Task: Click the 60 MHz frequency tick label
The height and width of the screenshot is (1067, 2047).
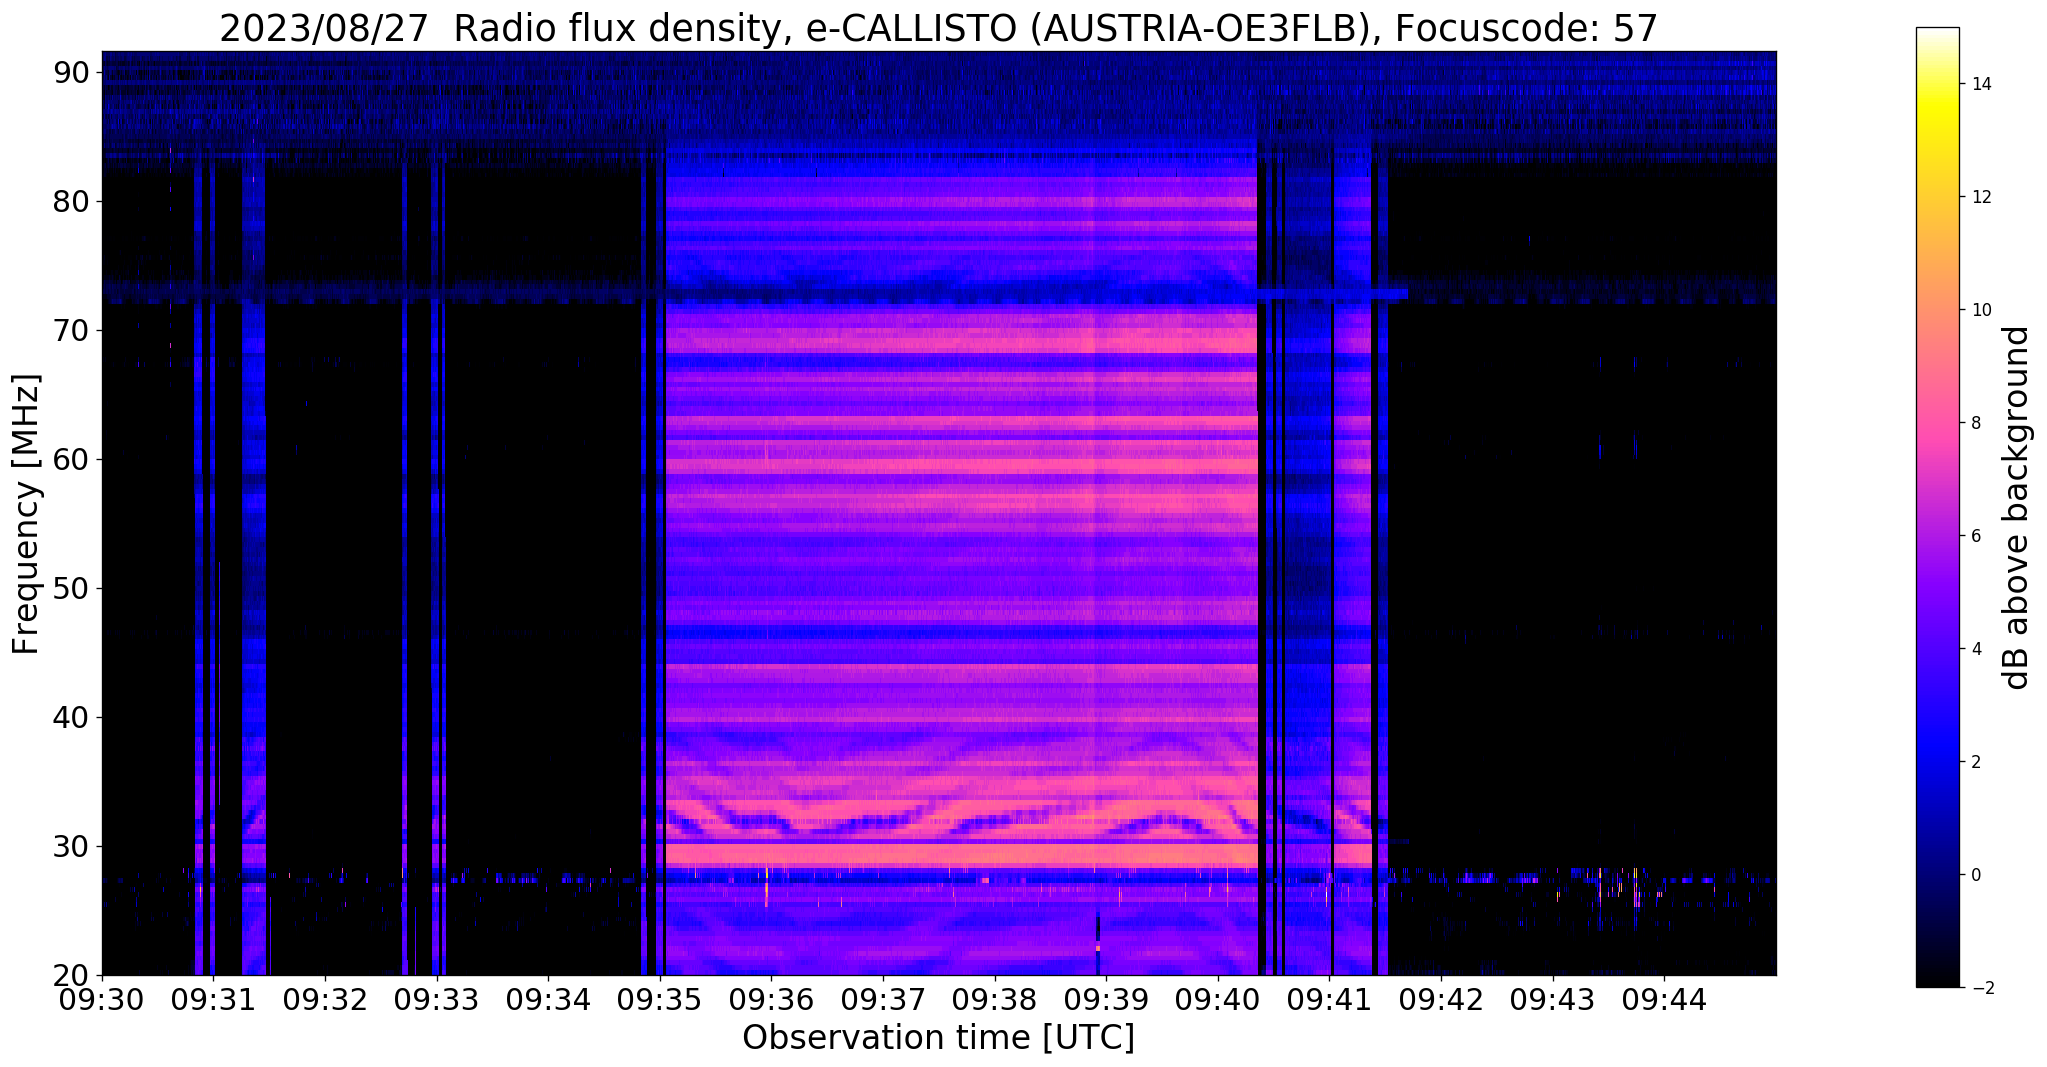Action: pyautogui.click(x=72, y=460)
